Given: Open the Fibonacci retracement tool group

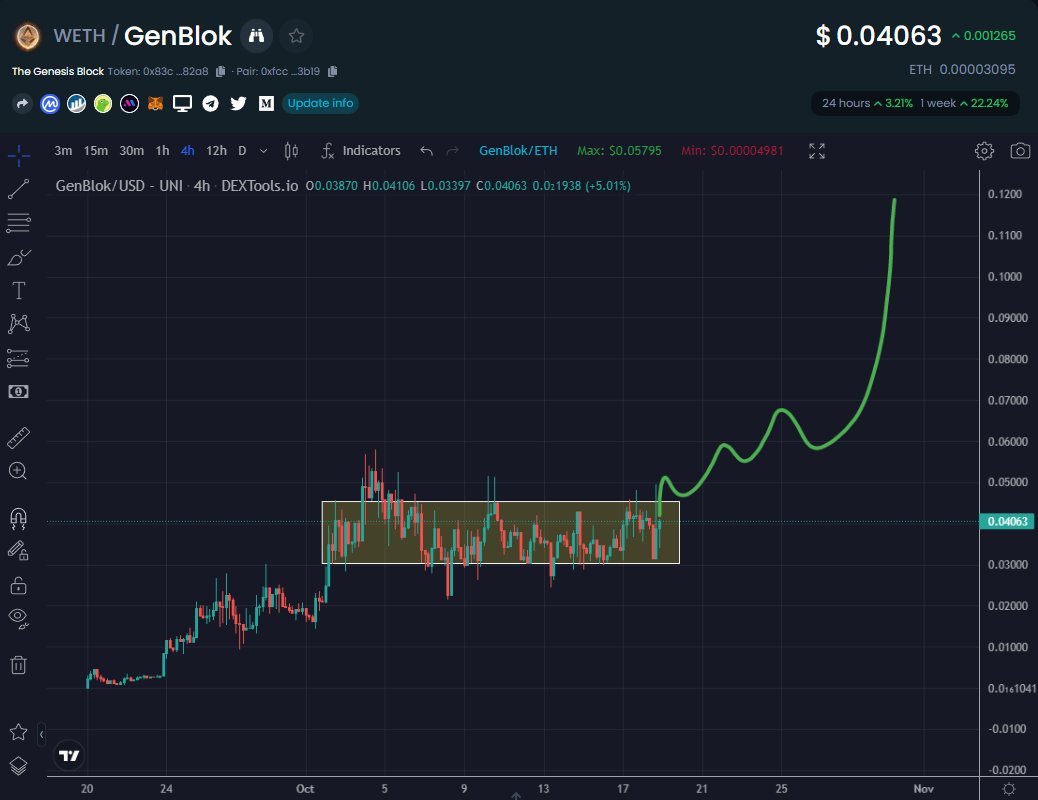Looking at the screenshot, I should pos(19,223).
